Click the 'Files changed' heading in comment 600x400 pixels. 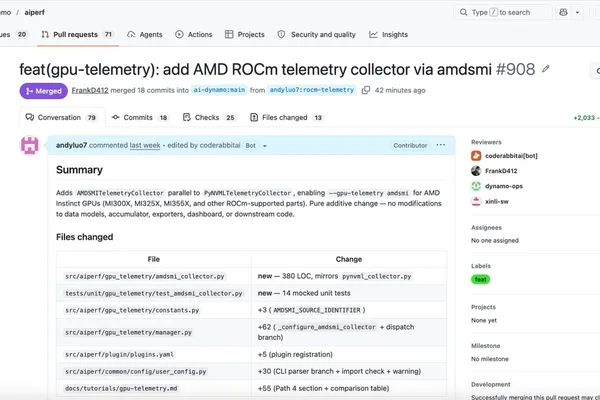click(x=85, y=237)
